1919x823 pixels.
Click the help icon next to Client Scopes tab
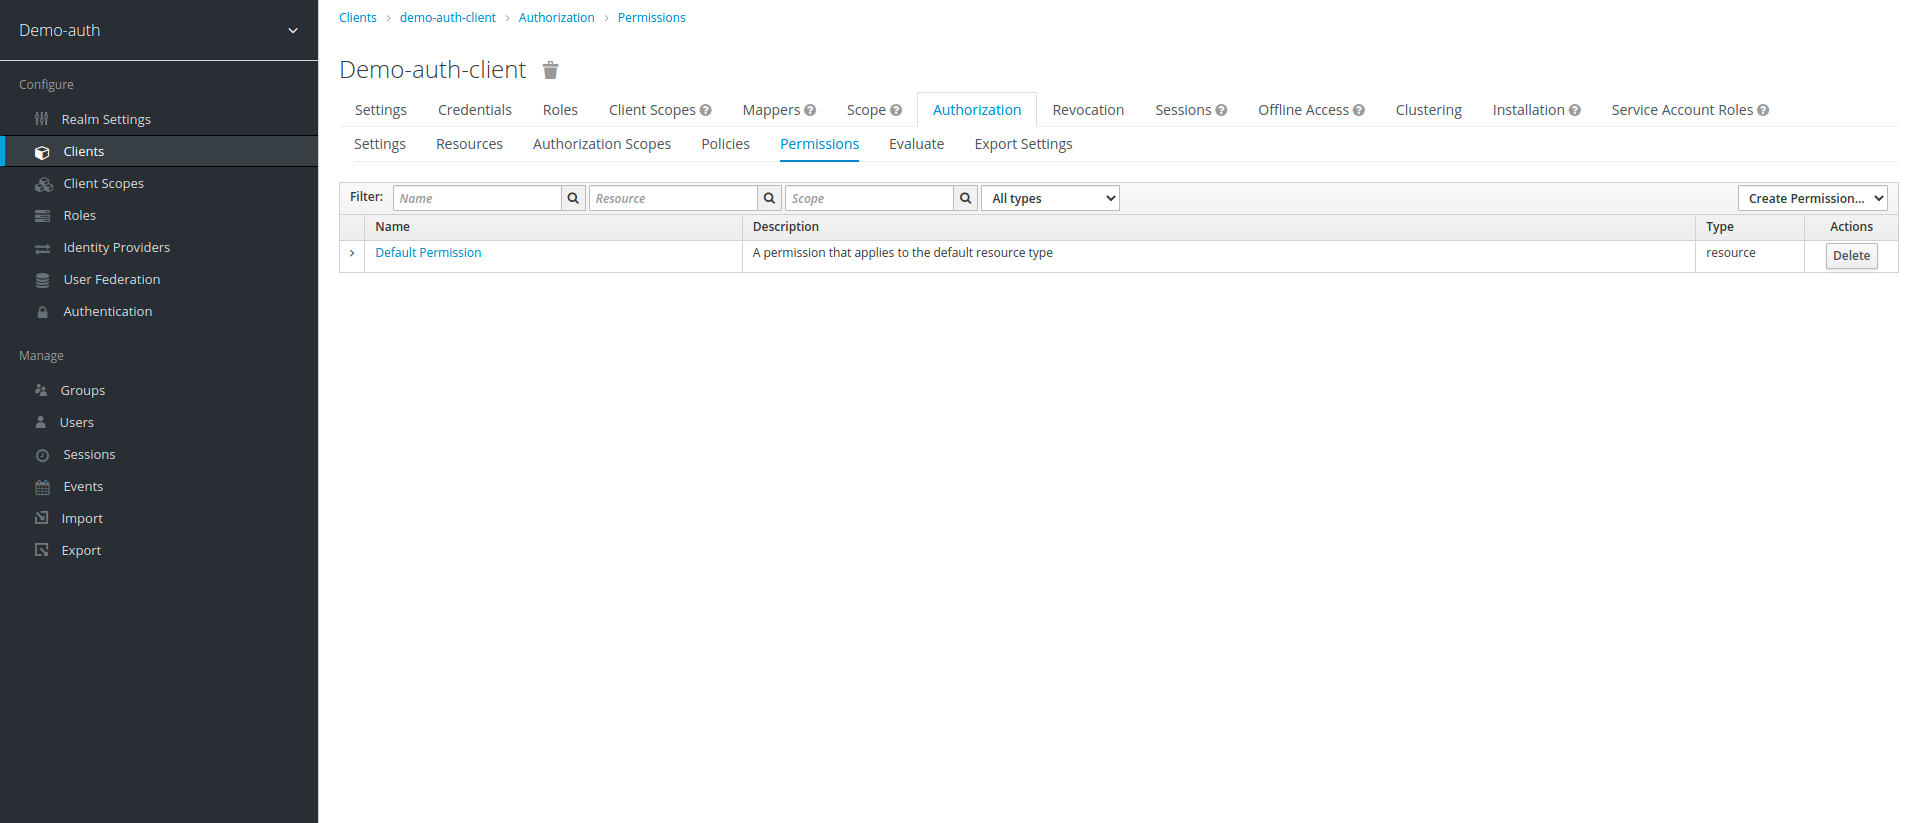tap(706, 111)
